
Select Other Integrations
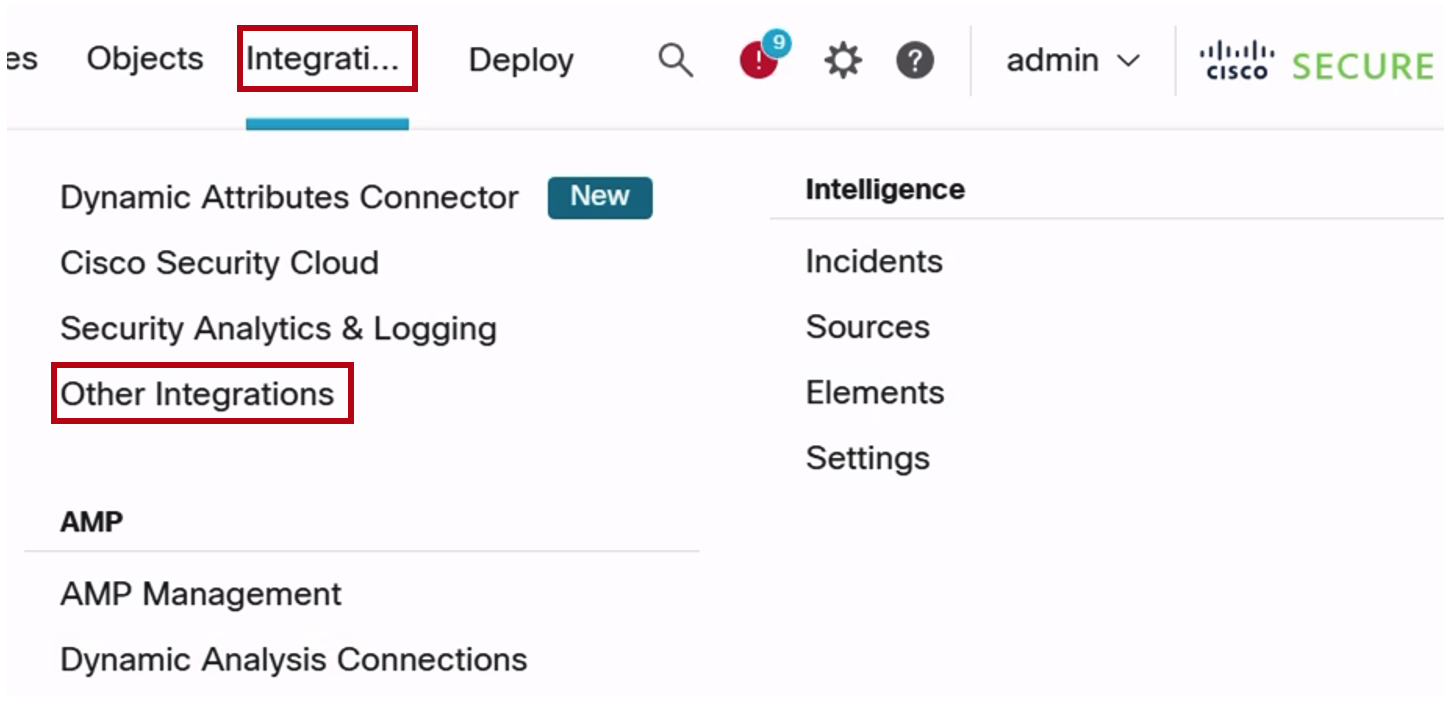197,394
